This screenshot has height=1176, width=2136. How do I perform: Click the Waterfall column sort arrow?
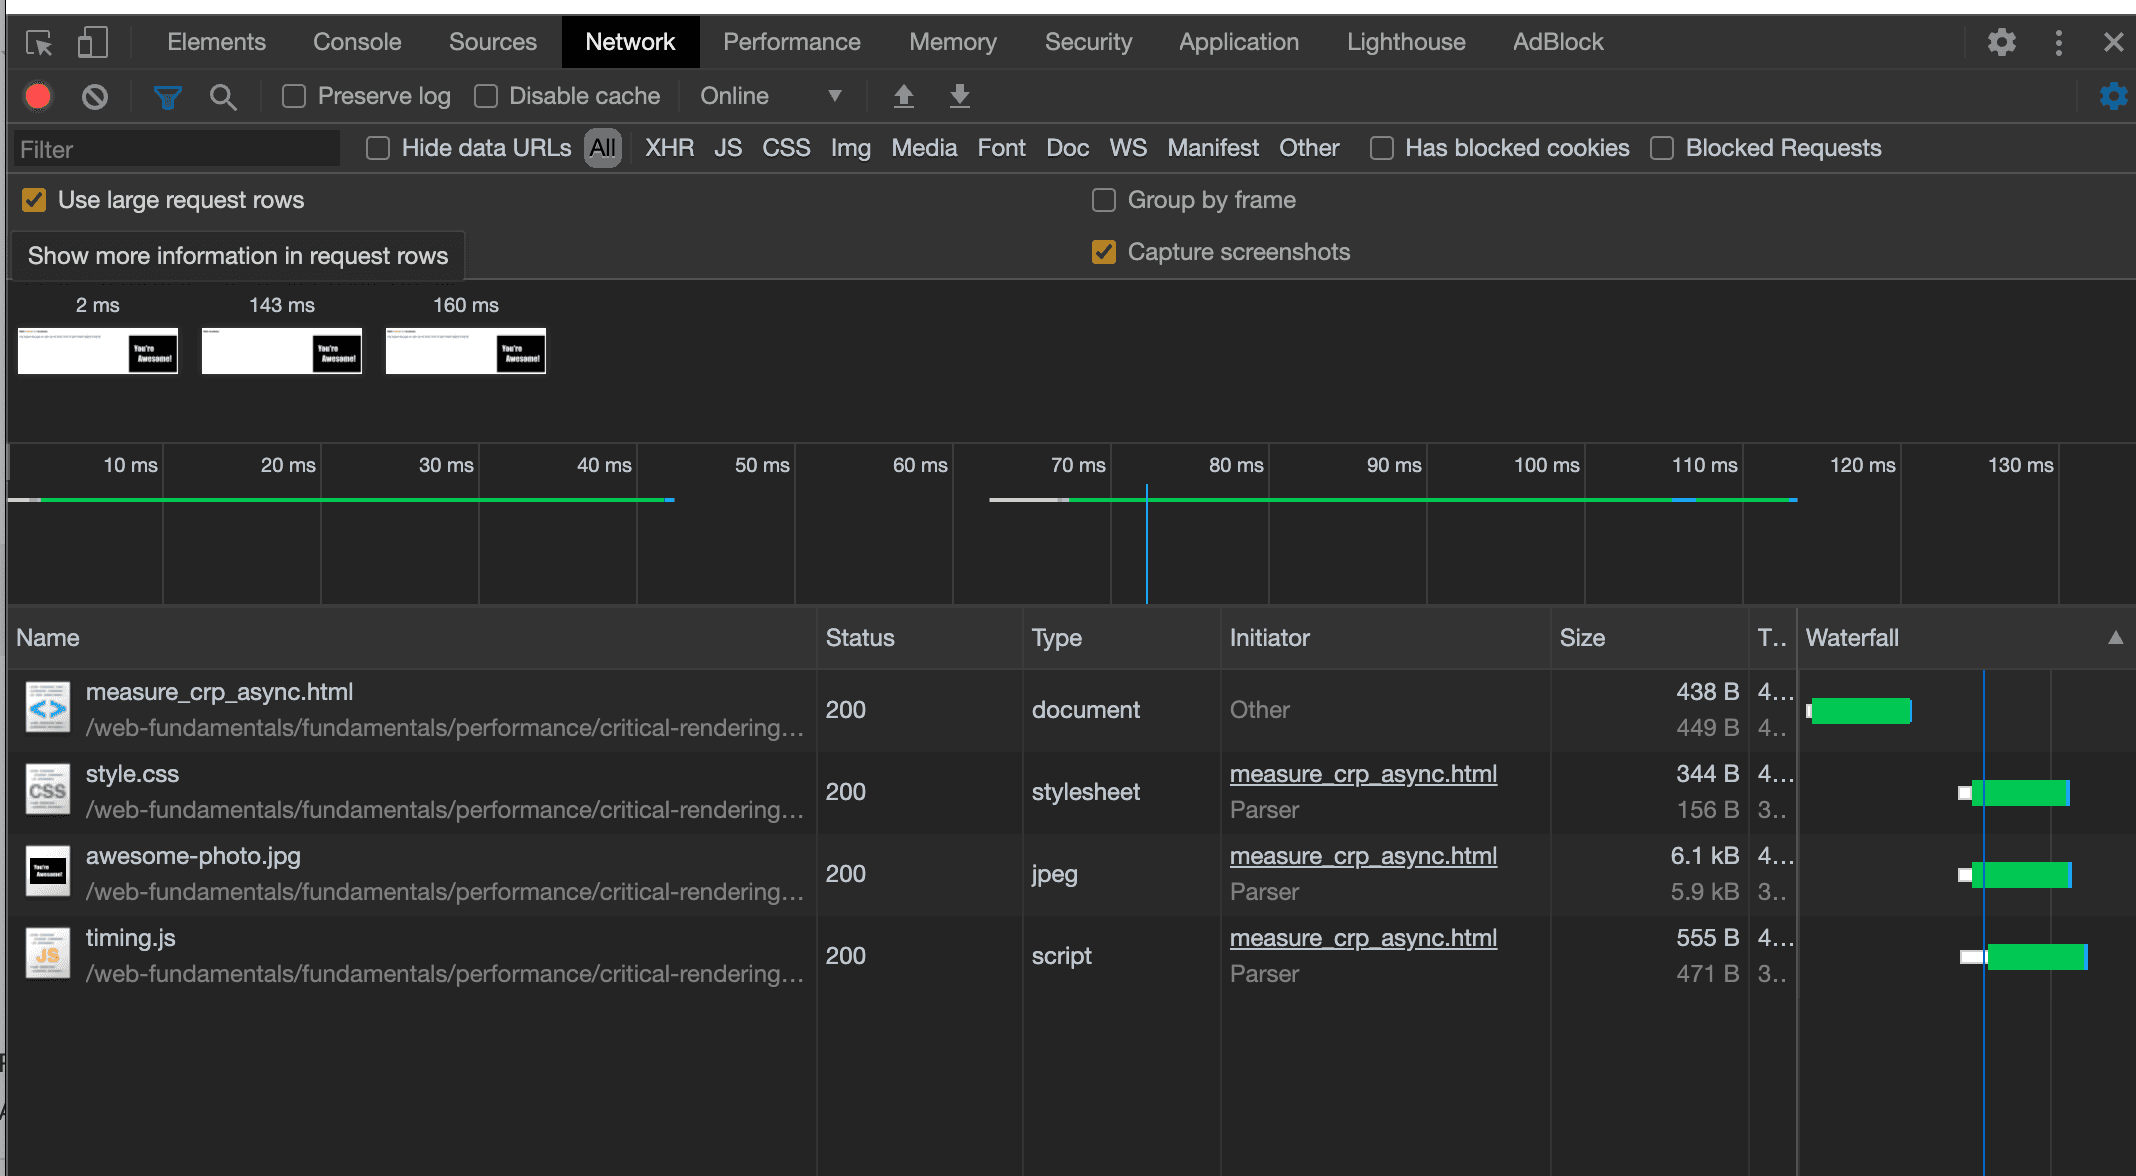[2115, 638]
